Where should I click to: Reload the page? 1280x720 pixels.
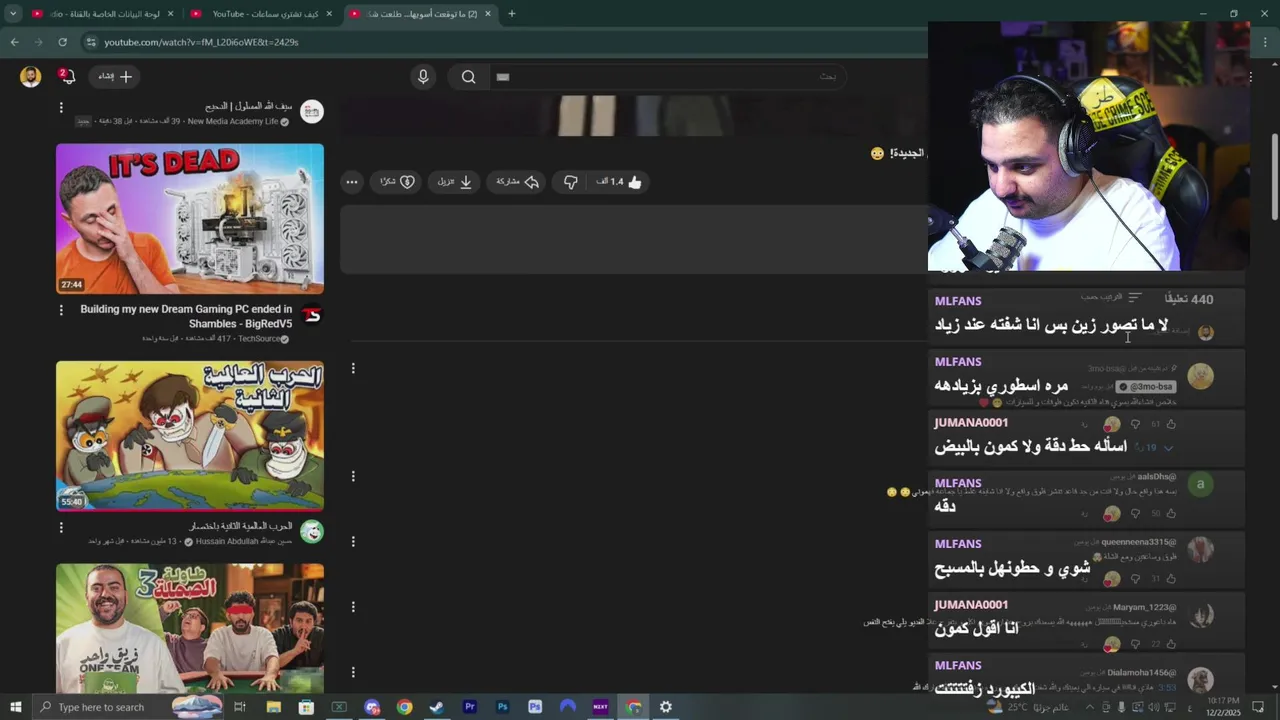(x=62, y=42)
